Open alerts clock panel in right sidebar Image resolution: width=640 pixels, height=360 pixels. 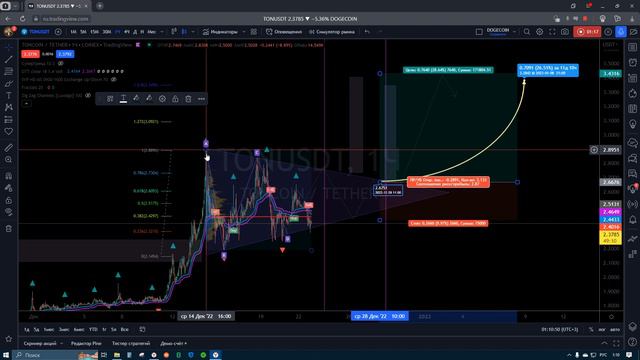point(633,62)
